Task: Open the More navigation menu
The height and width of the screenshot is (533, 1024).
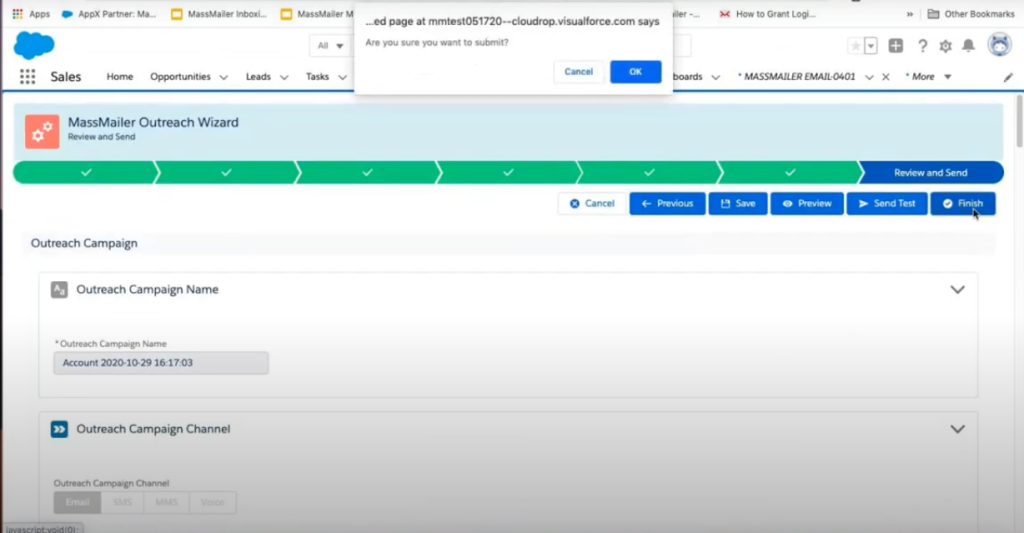Action: tap(928, 76)
